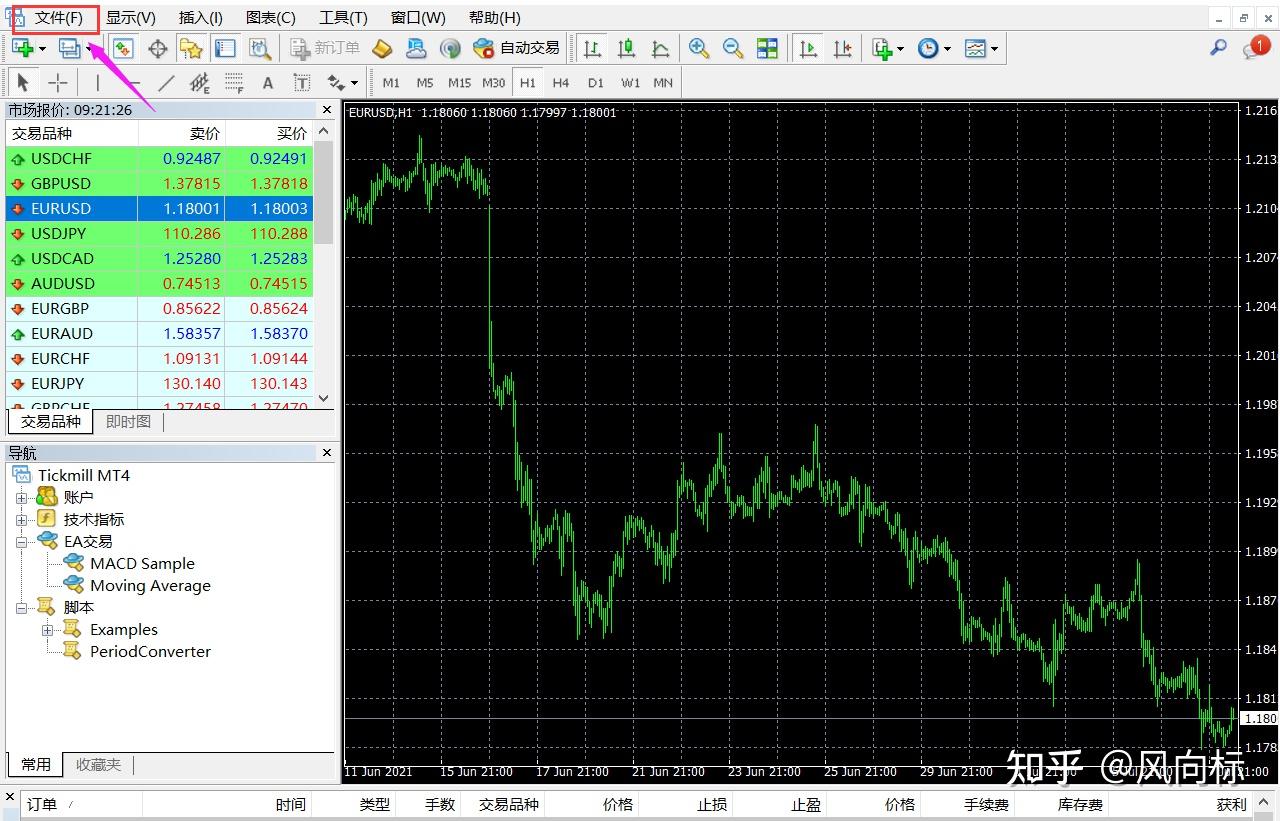Click the Market Watch vertical scrollbar thumb

(324, 193)
